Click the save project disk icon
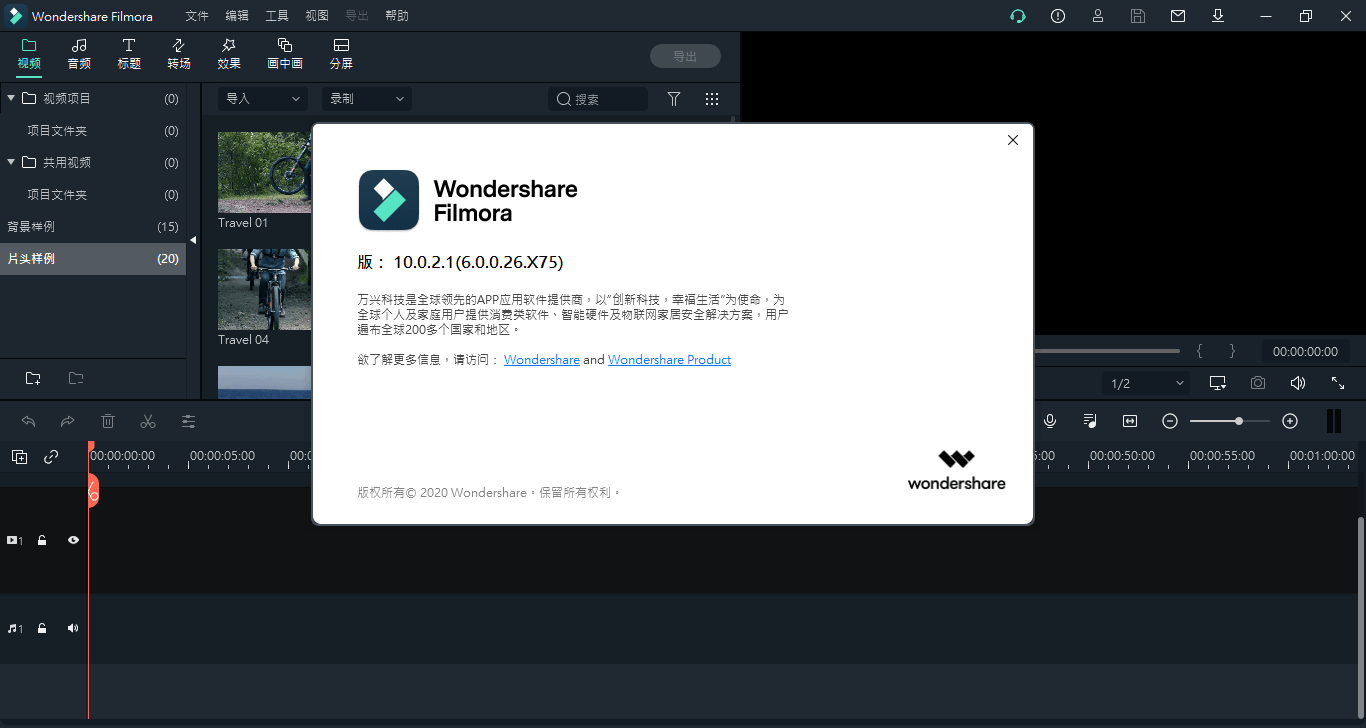Viewport: 1366px width, 728px height. (1138, 16)
